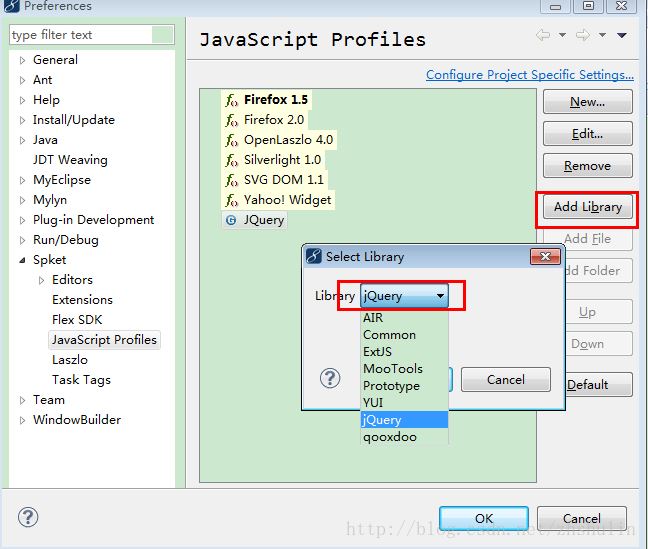
Task: Expand the Install/Update tree node
Action: tap(22, 120)
